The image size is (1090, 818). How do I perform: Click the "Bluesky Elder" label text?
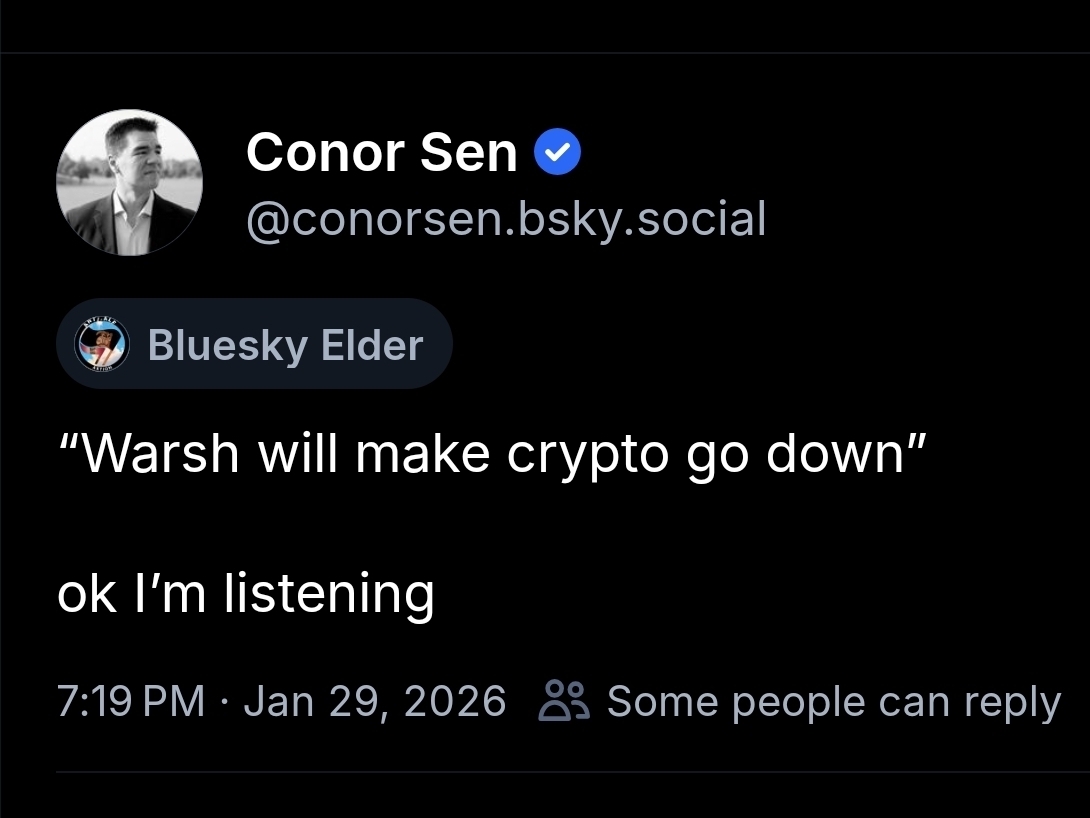285,346
